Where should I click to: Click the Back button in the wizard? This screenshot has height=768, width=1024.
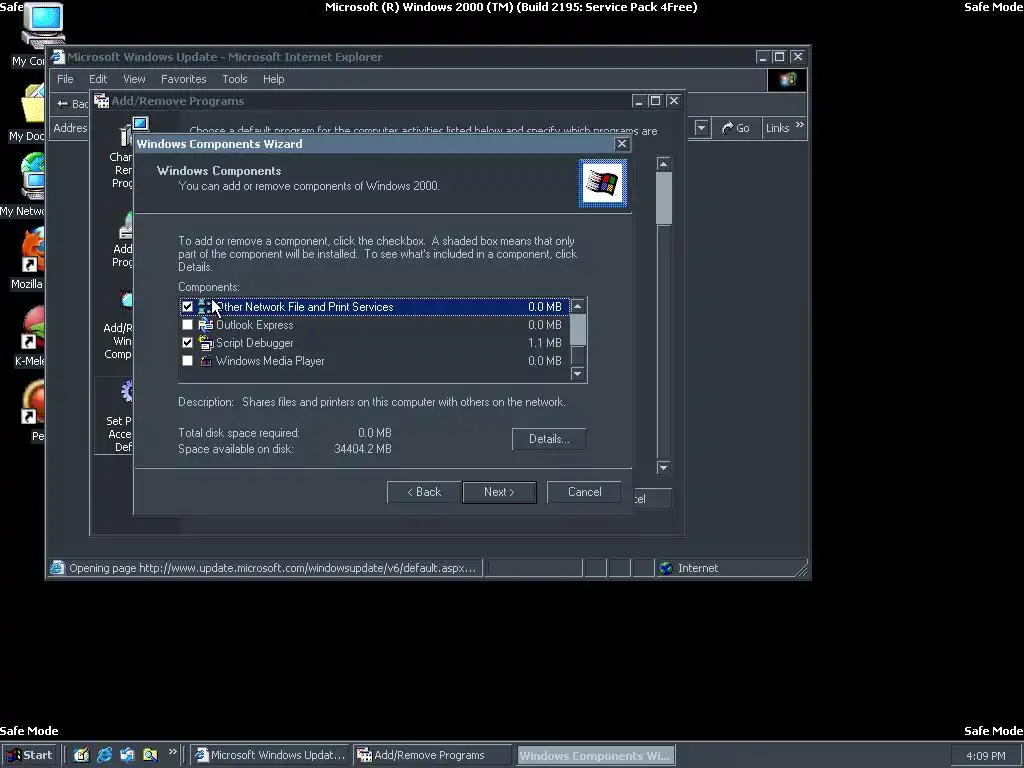coord(424,492)
